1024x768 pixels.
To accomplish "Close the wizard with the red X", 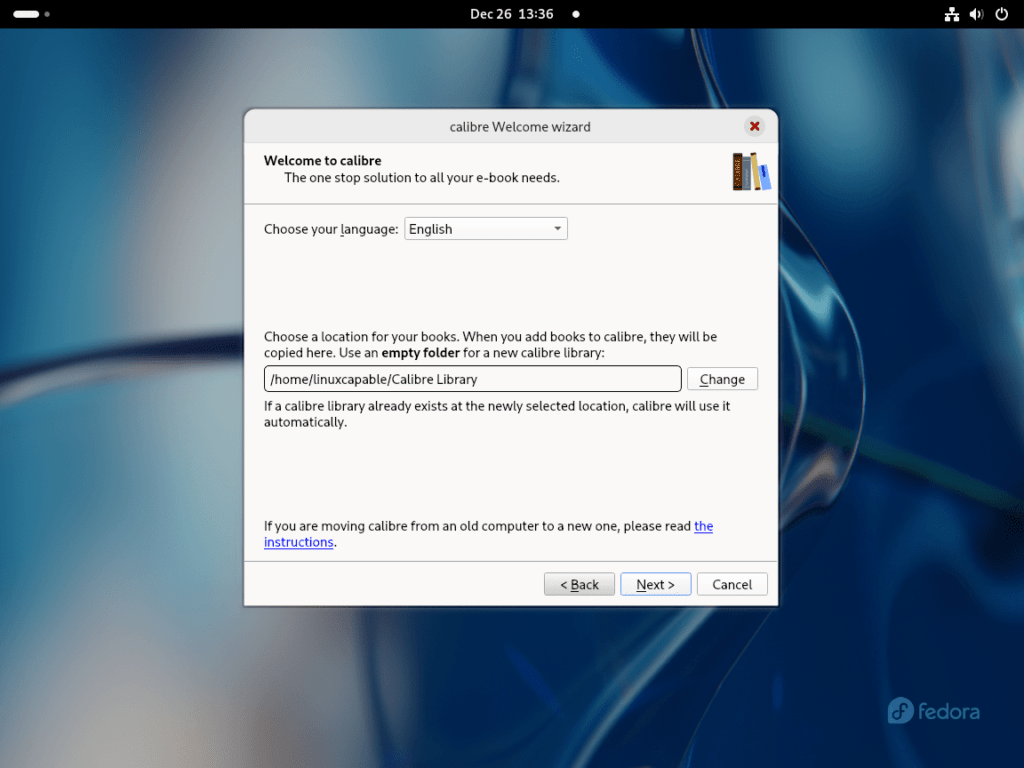I will pyautogui.click(x=754, y=126).
